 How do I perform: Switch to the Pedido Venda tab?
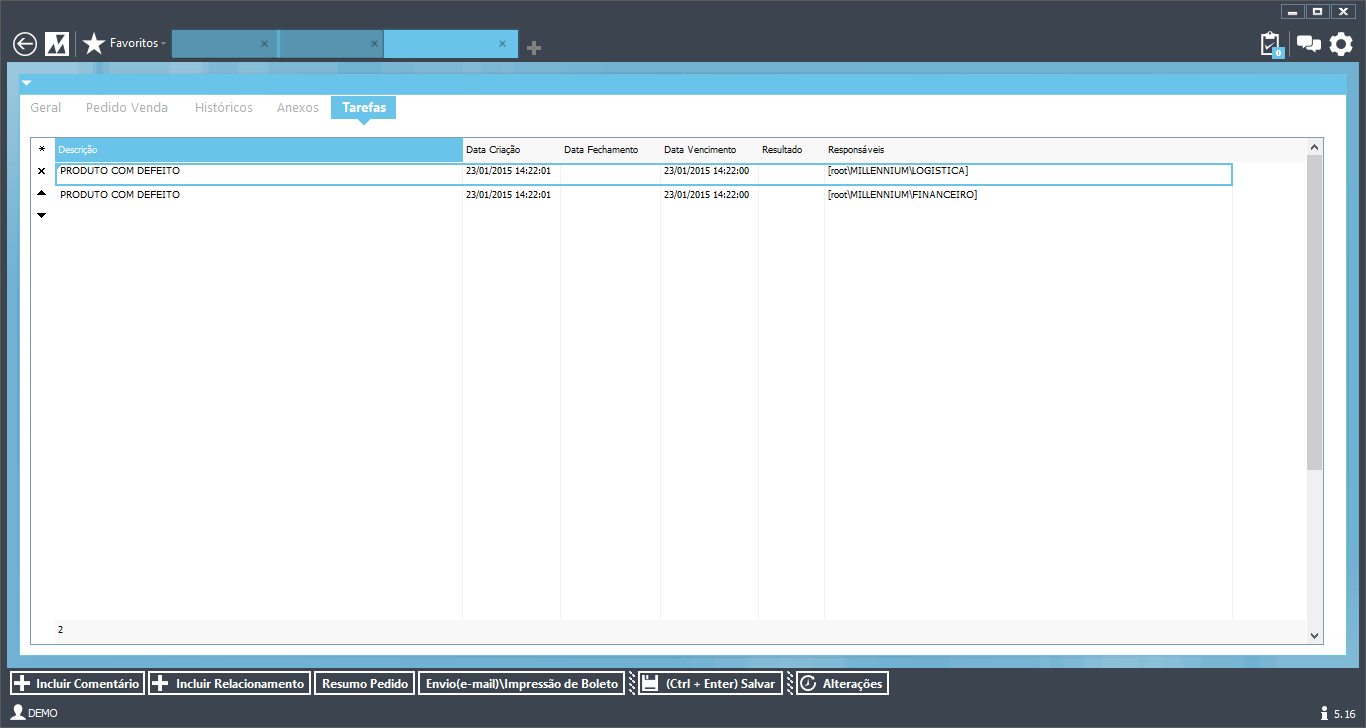(127, 107)
